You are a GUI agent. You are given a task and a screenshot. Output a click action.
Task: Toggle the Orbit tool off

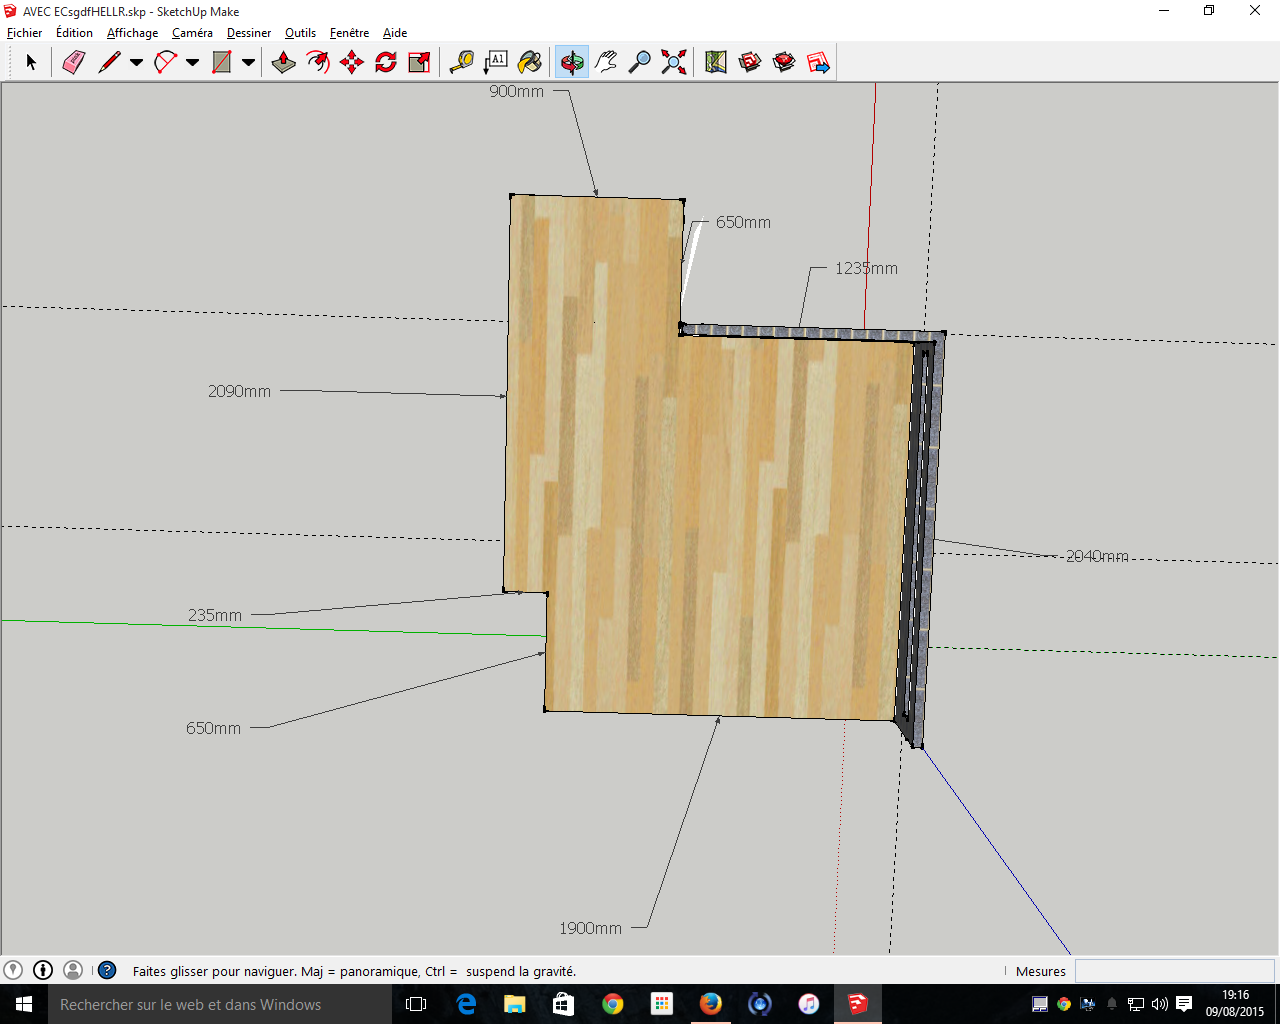[x=572, y=62]
